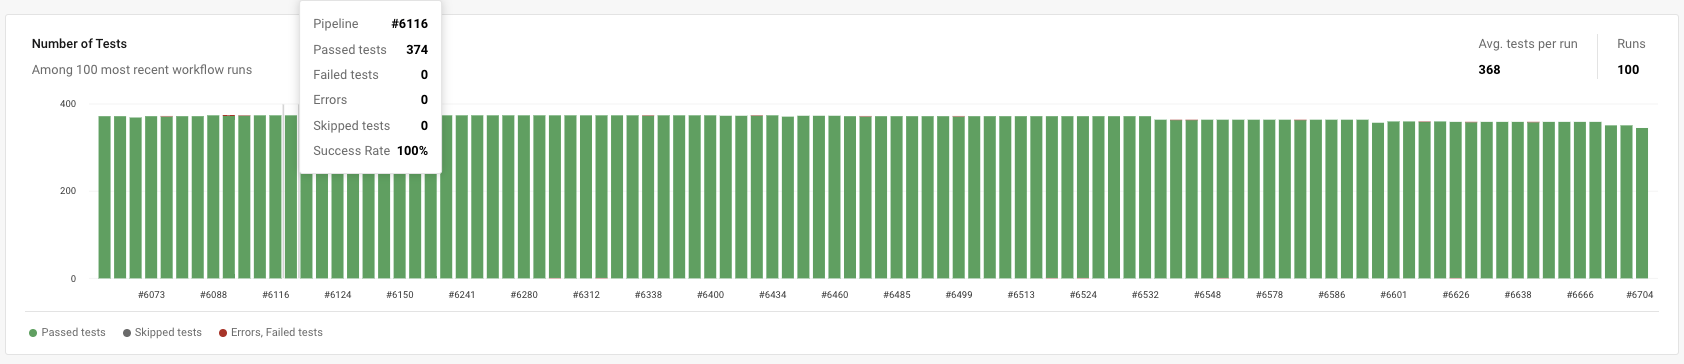Viewport: 1684px width, 364px height.
Task: Click the Runs count 100
Action: tap(1628, 70)
